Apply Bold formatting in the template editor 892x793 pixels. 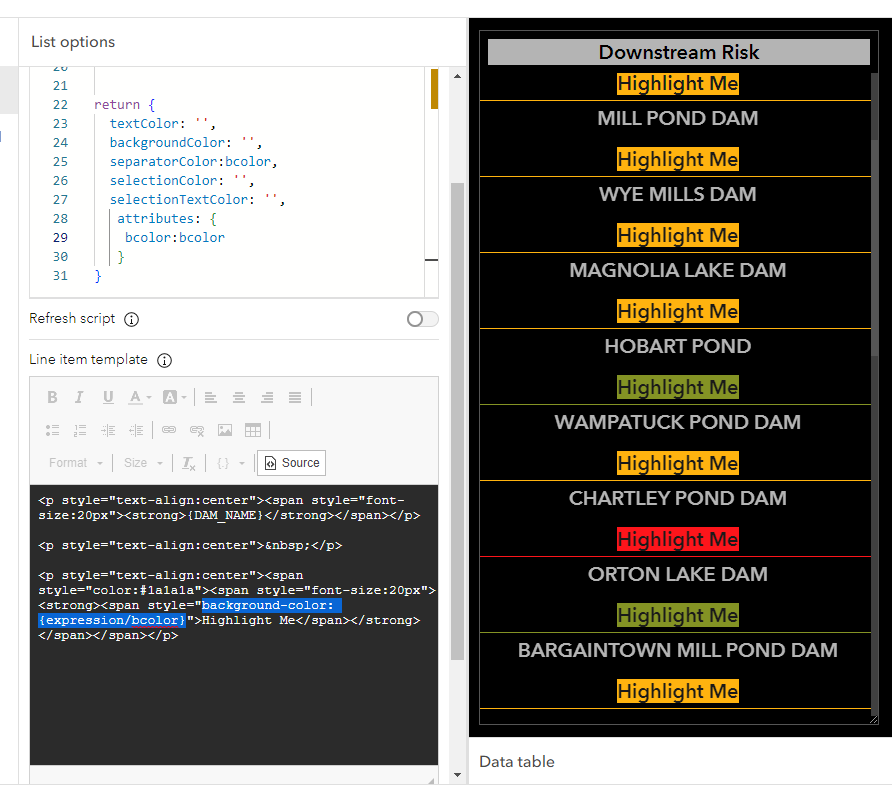(53, 397)
